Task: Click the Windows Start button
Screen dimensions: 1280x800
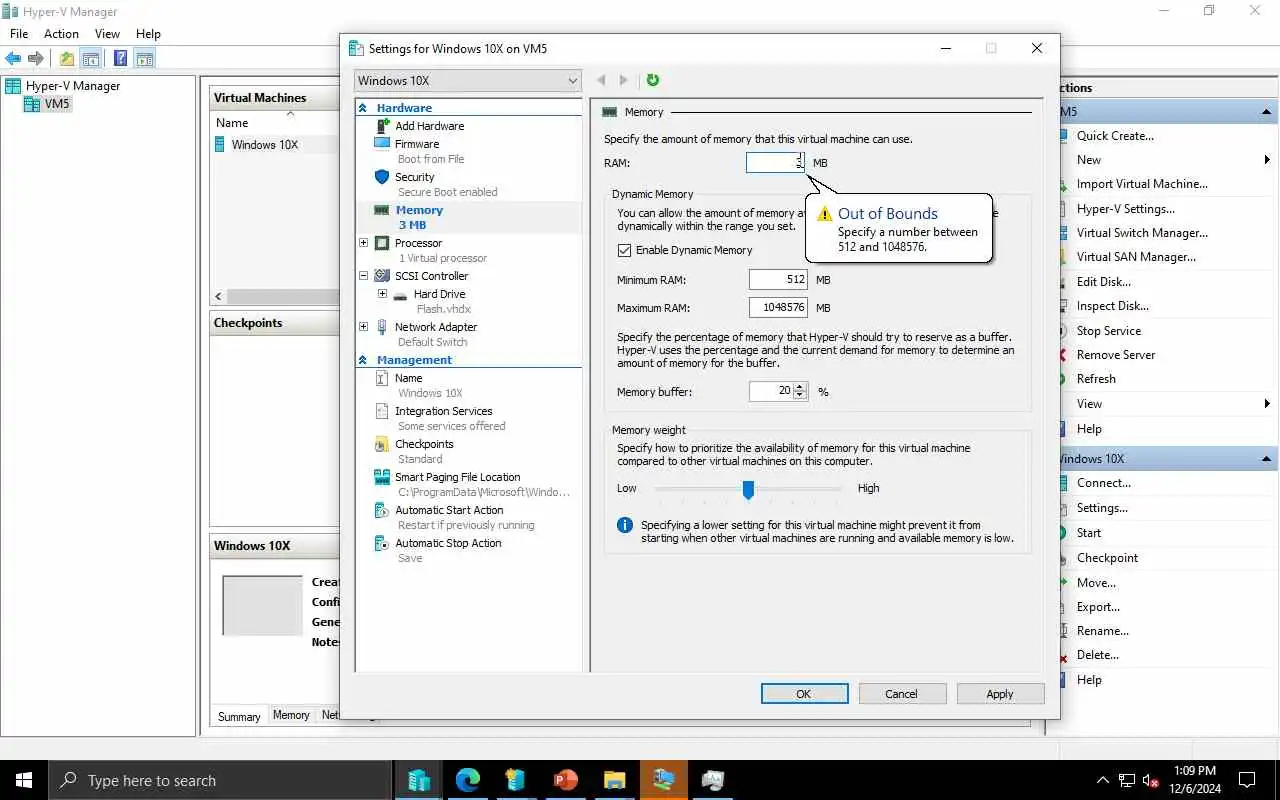Action: [x=24, y=780]
